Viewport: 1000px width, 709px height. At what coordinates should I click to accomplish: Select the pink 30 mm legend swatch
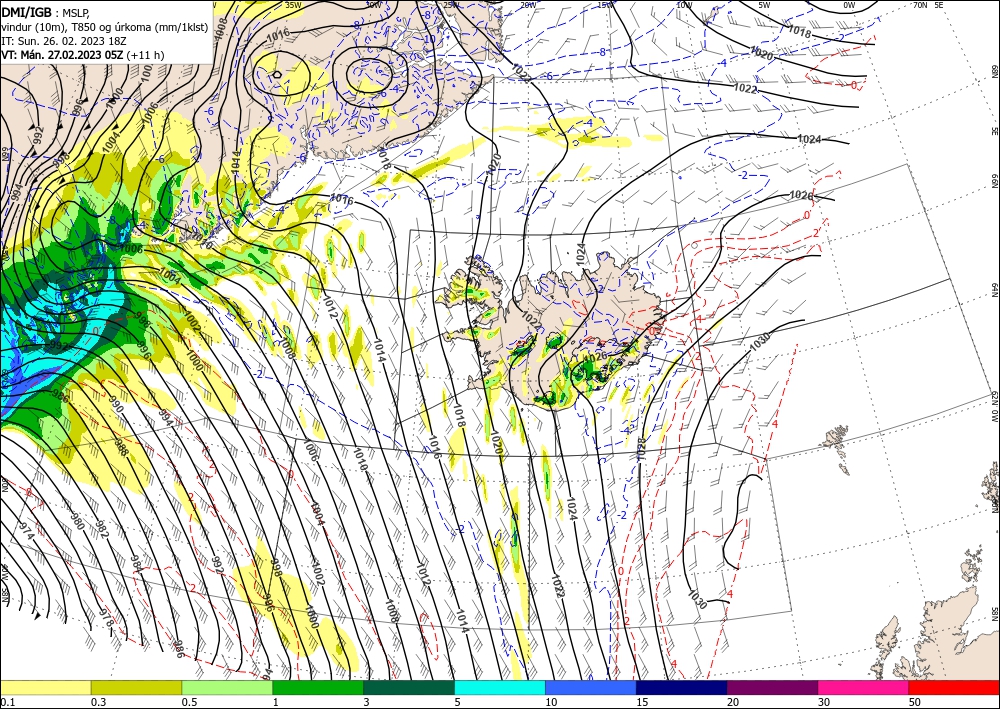tap(864, 687)
